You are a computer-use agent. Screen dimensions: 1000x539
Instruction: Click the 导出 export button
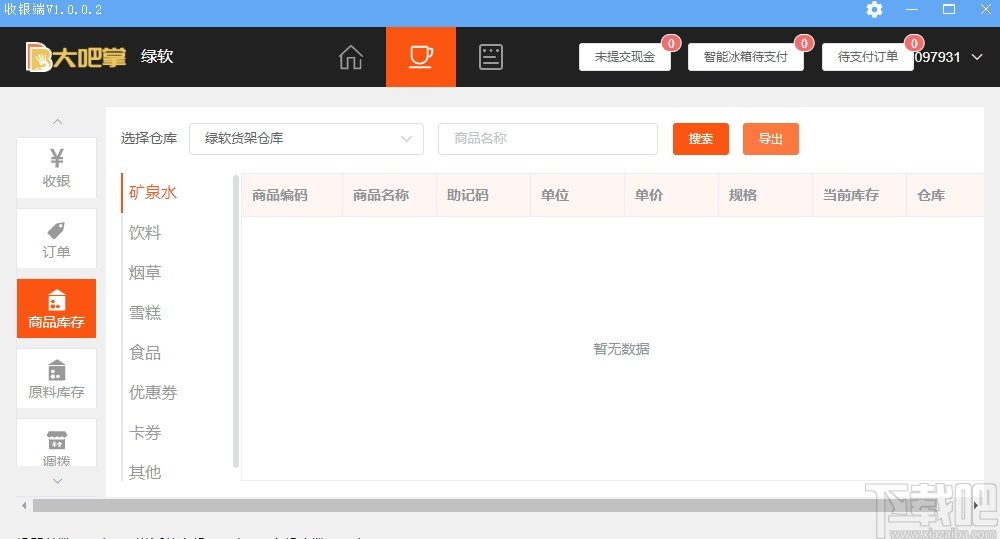point(770,138)
